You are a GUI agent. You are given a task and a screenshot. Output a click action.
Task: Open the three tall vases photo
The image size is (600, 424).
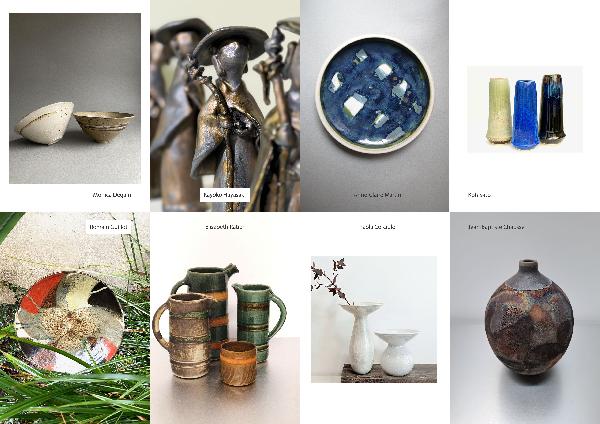coord(525,109)
